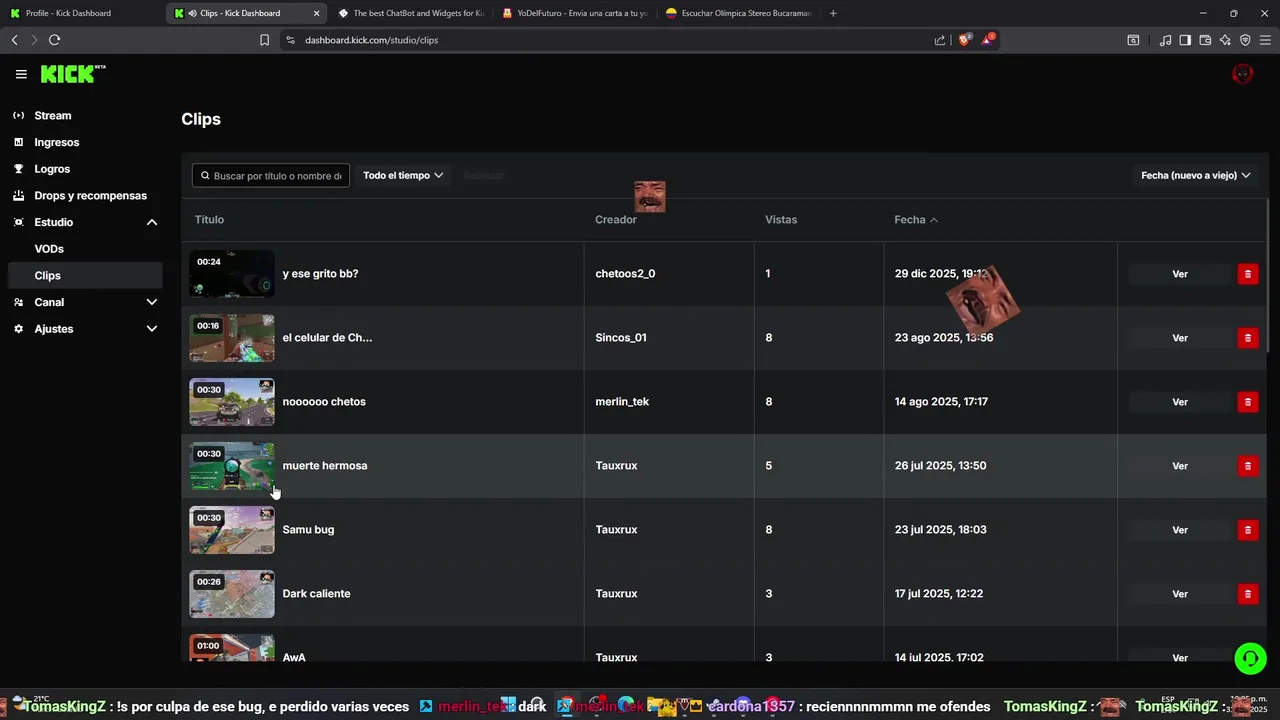Click Ver for 'muerte hermosa' clip
This screenshot has height=720, width=1280.
[x=1180, y=466]
